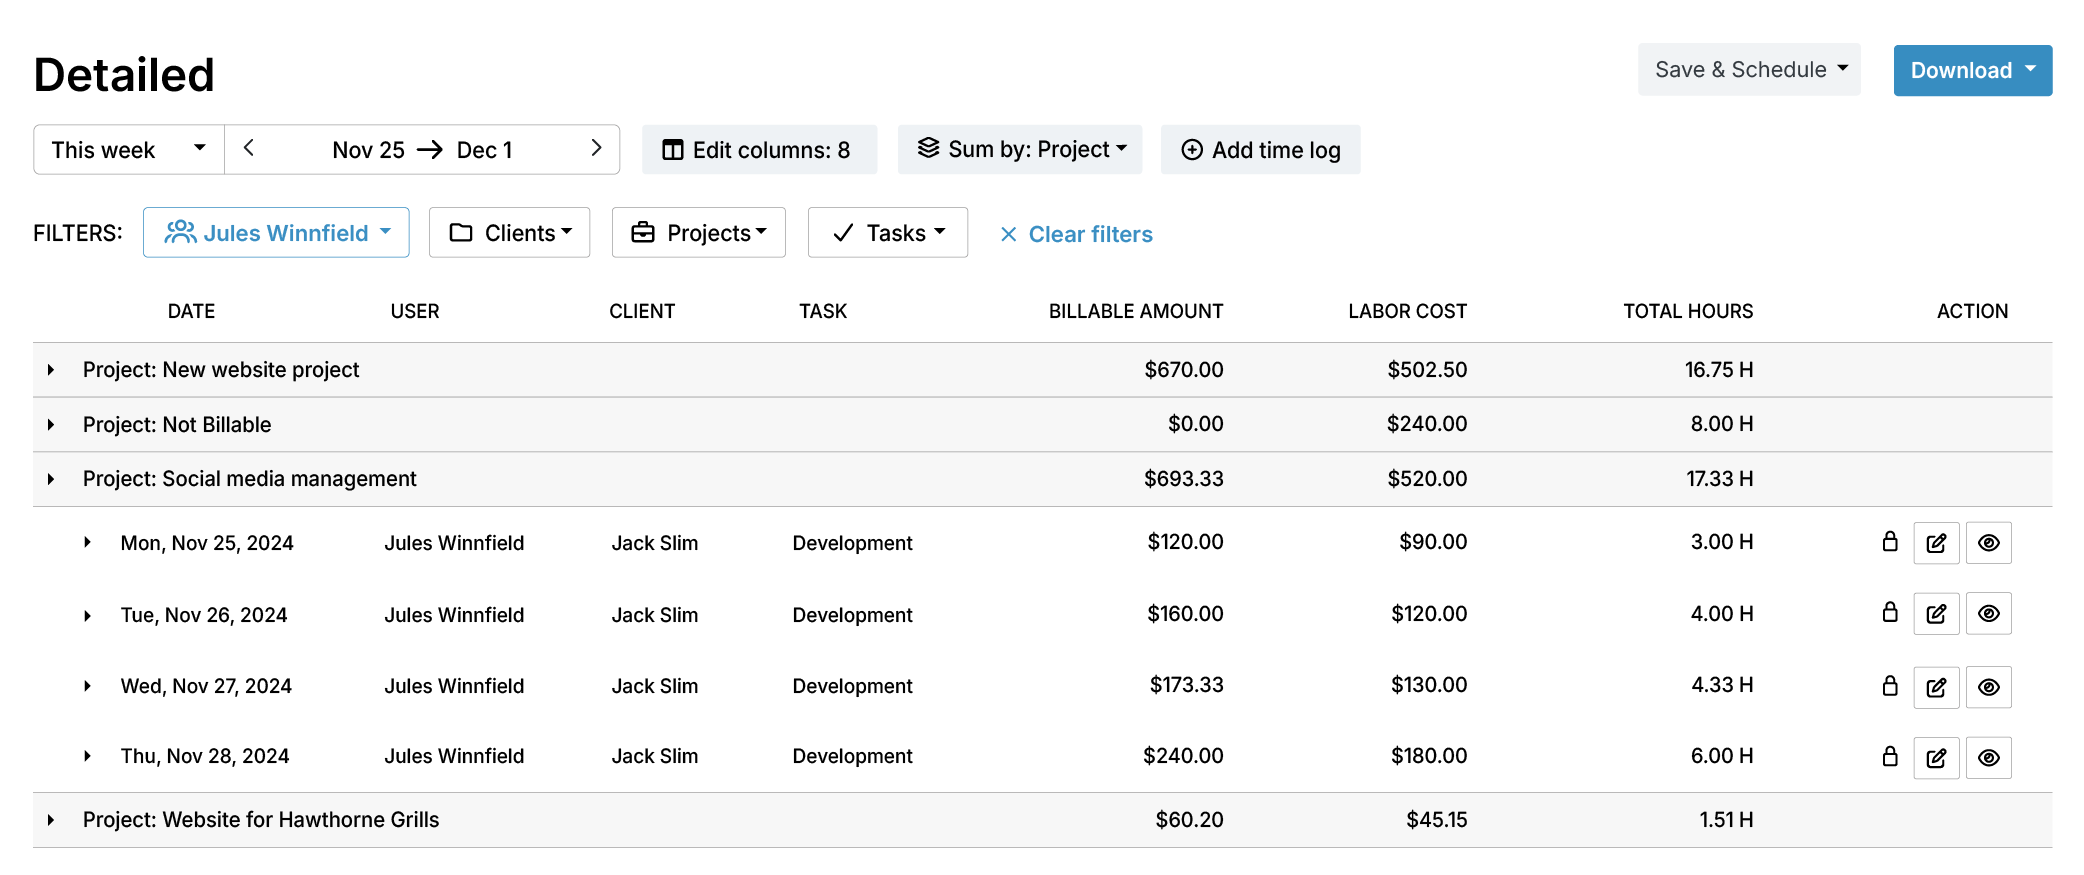Viewport: 2084px width, 875px height.
Task: Click the $173.33 billable amount cell
Action: coord(1186,685)
